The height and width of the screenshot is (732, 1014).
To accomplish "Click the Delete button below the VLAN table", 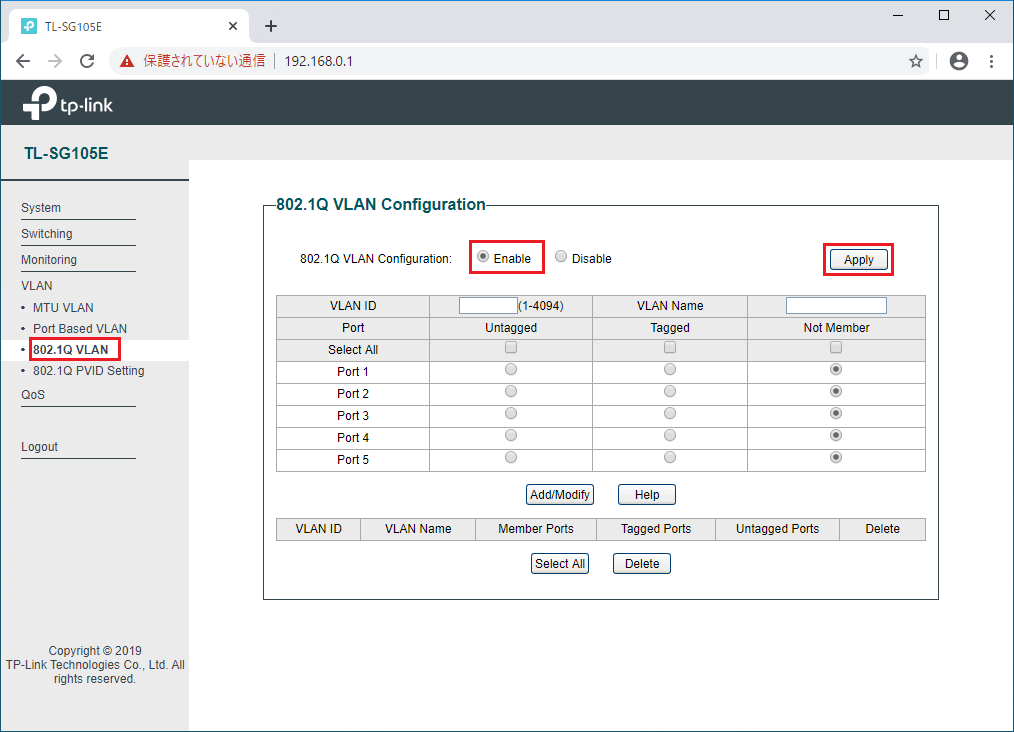I will click(642, 564).
